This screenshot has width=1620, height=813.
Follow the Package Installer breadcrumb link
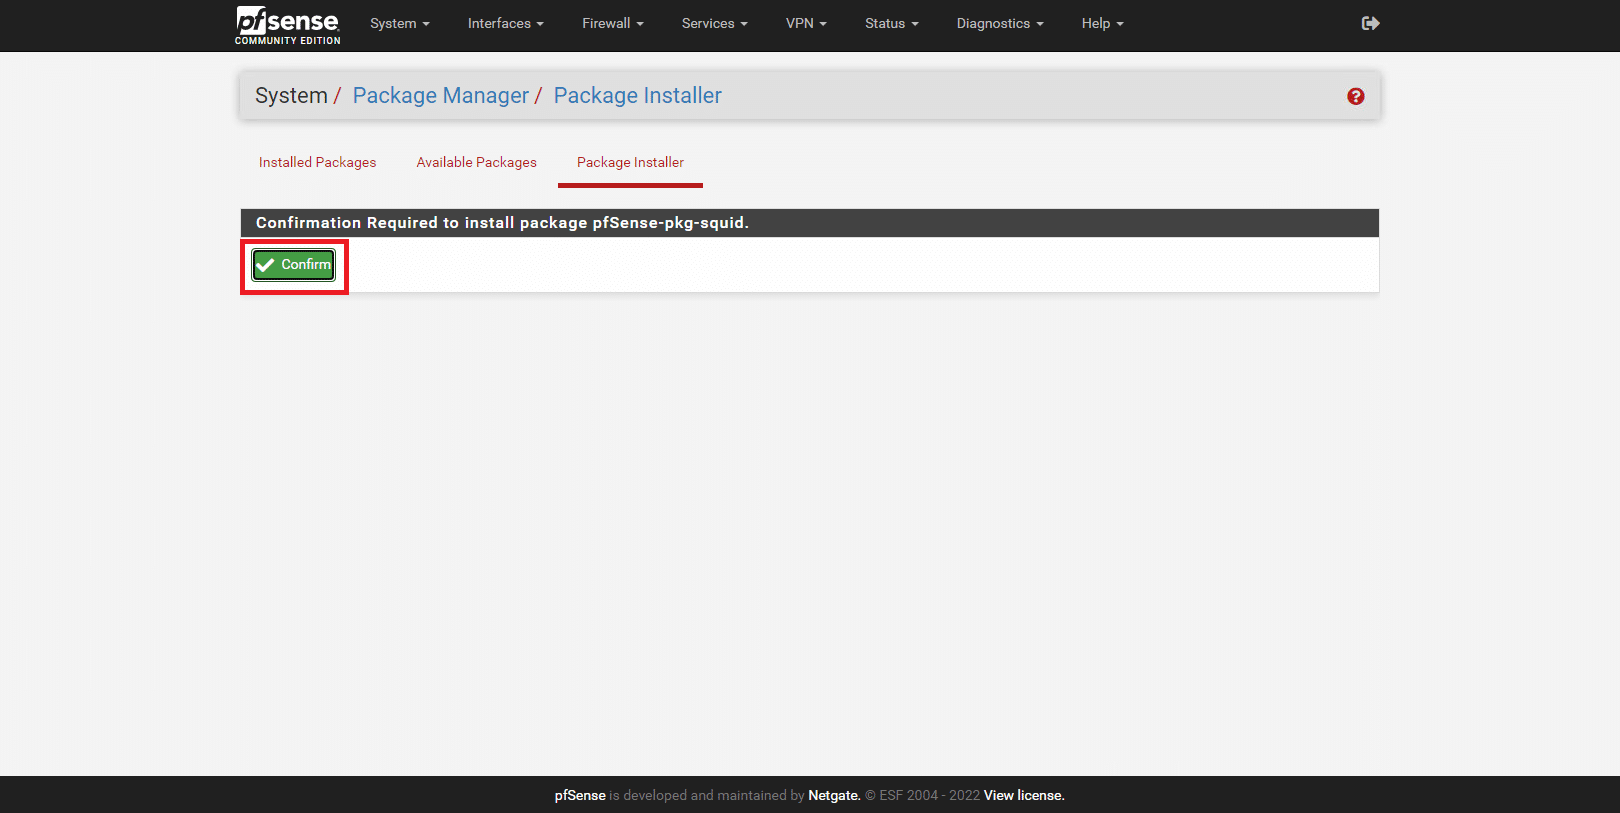[x=638, y=95]
